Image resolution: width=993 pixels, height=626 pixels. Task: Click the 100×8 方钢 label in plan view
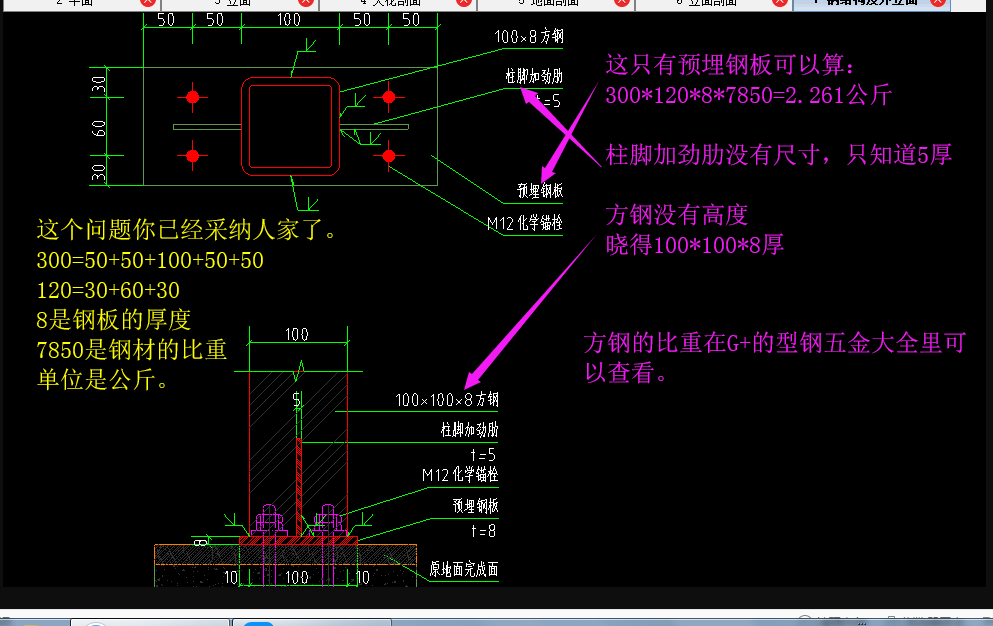[529, 37]
